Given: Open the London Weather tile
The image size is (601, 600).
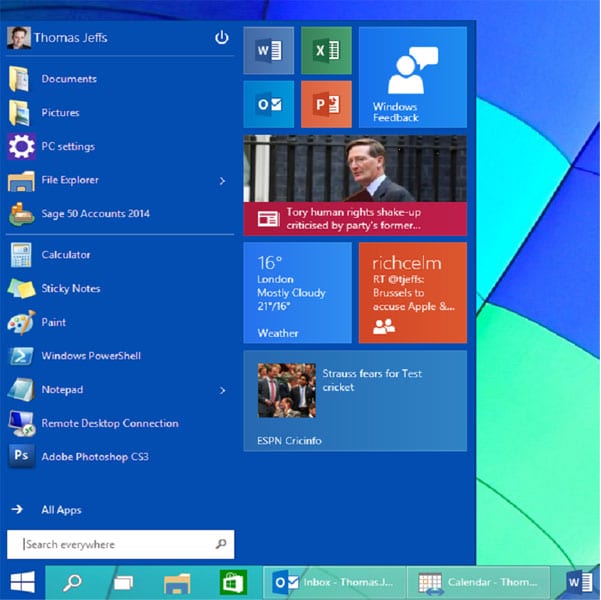Looking at the screenshot, I should (297, 293).
